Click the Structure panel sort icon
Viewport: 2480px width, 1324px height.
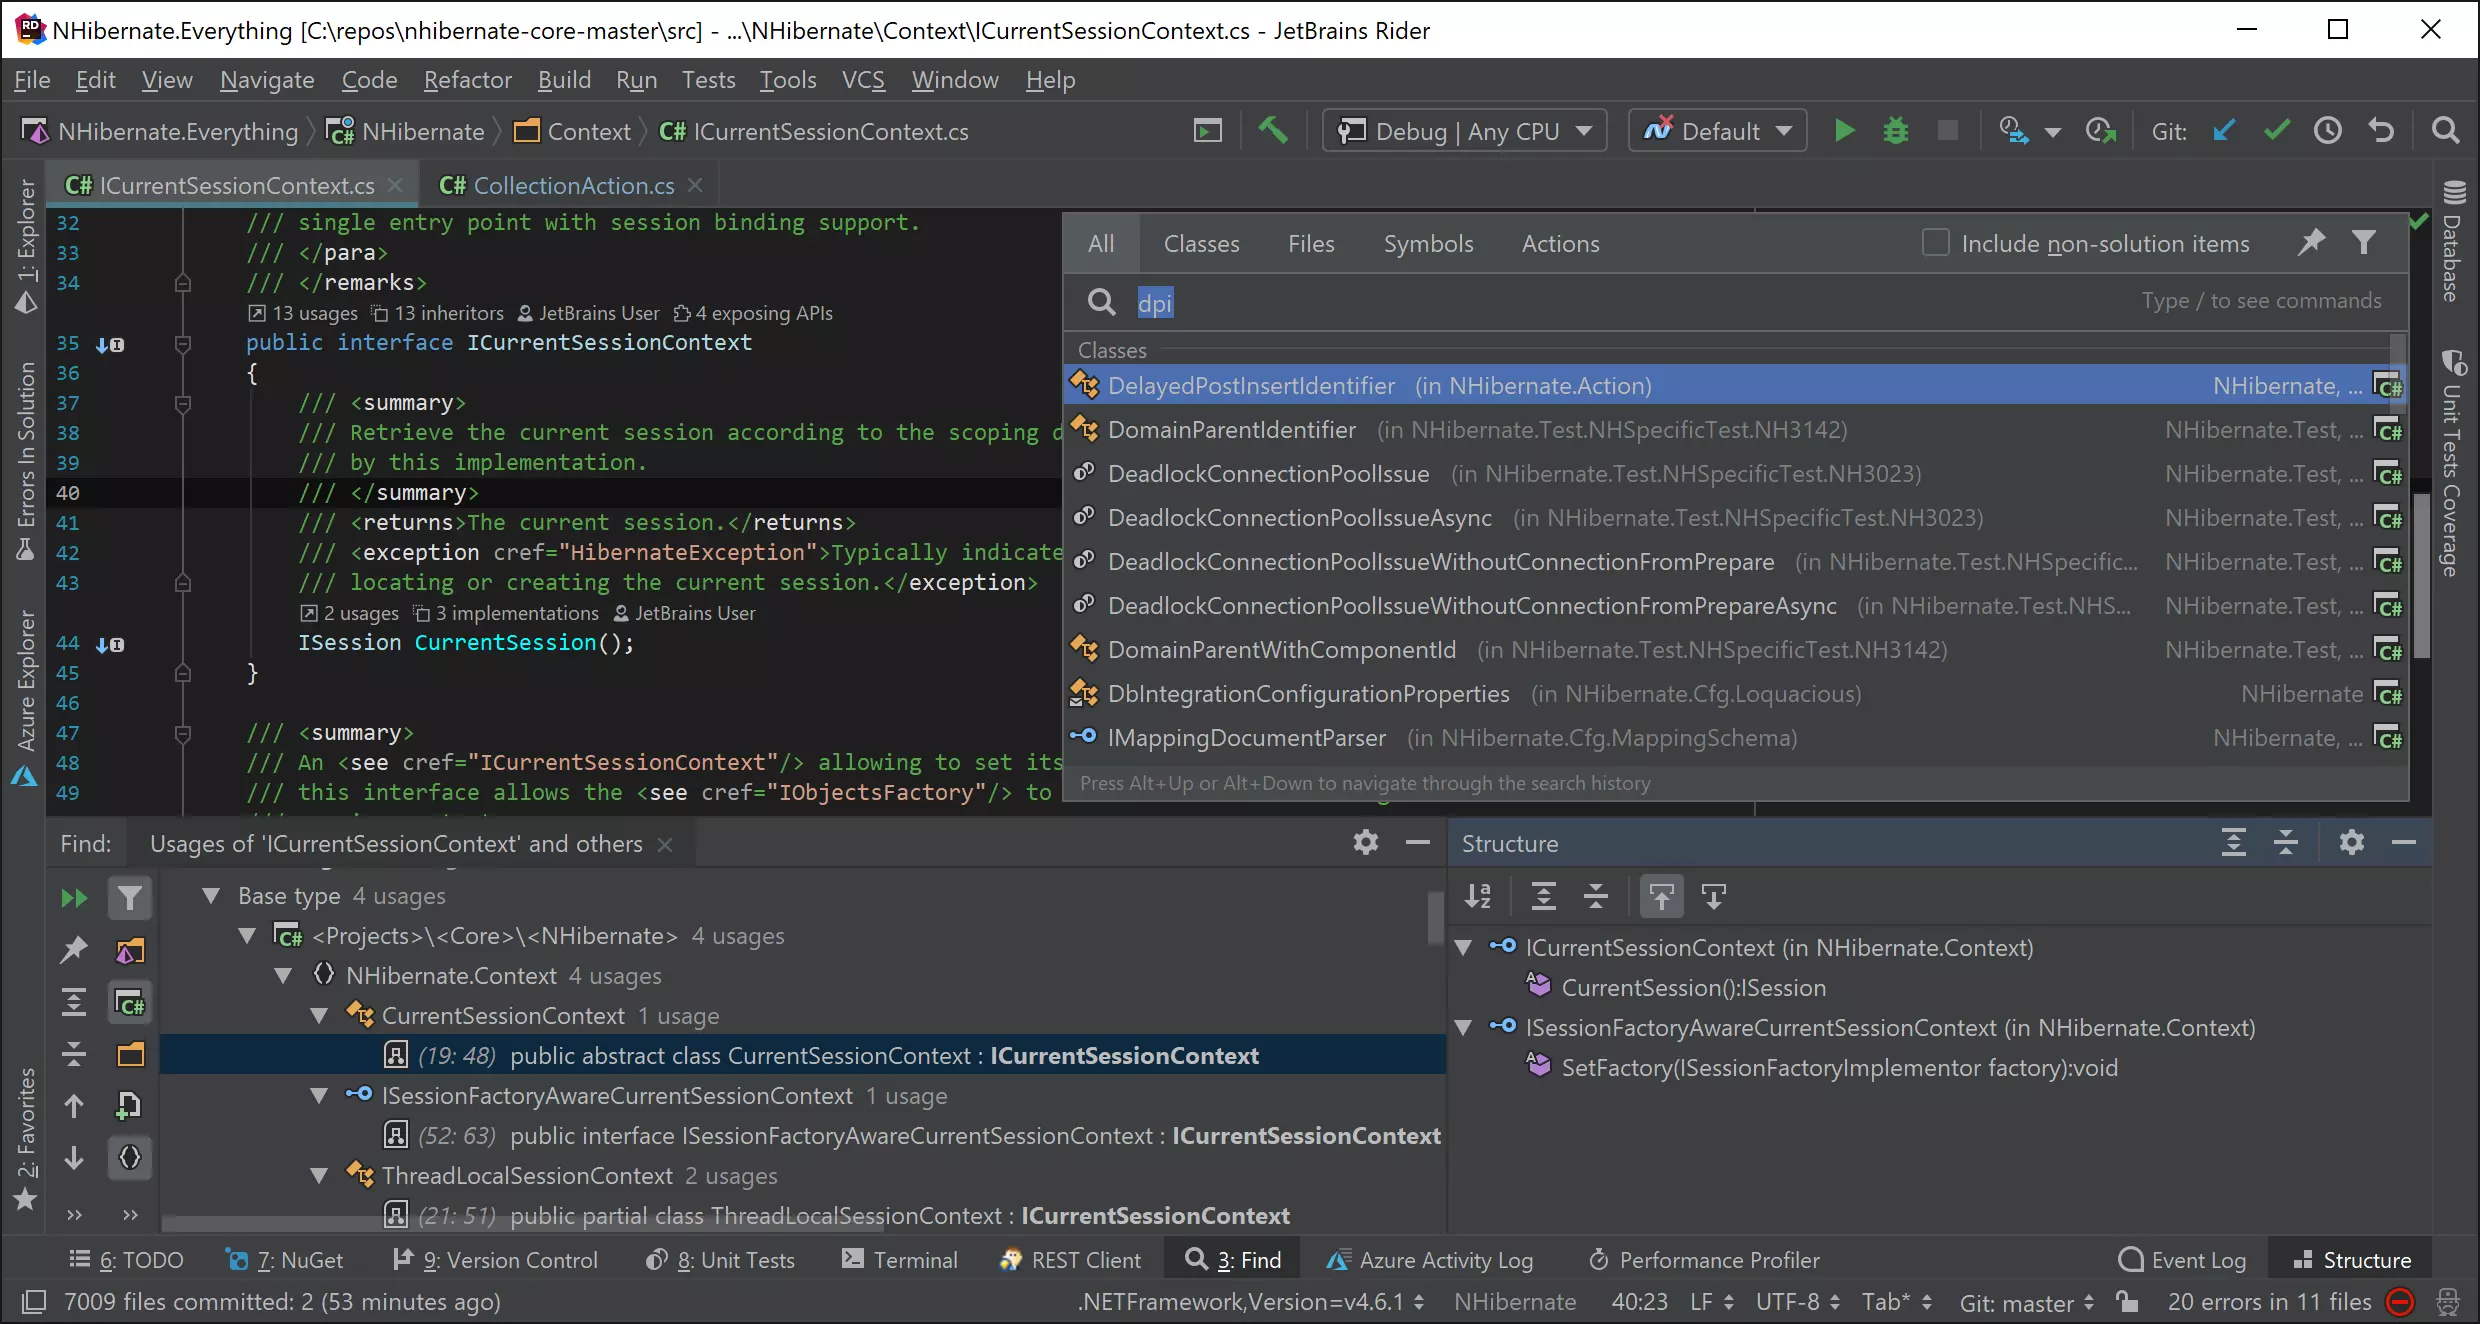[x=1478, y=896]
